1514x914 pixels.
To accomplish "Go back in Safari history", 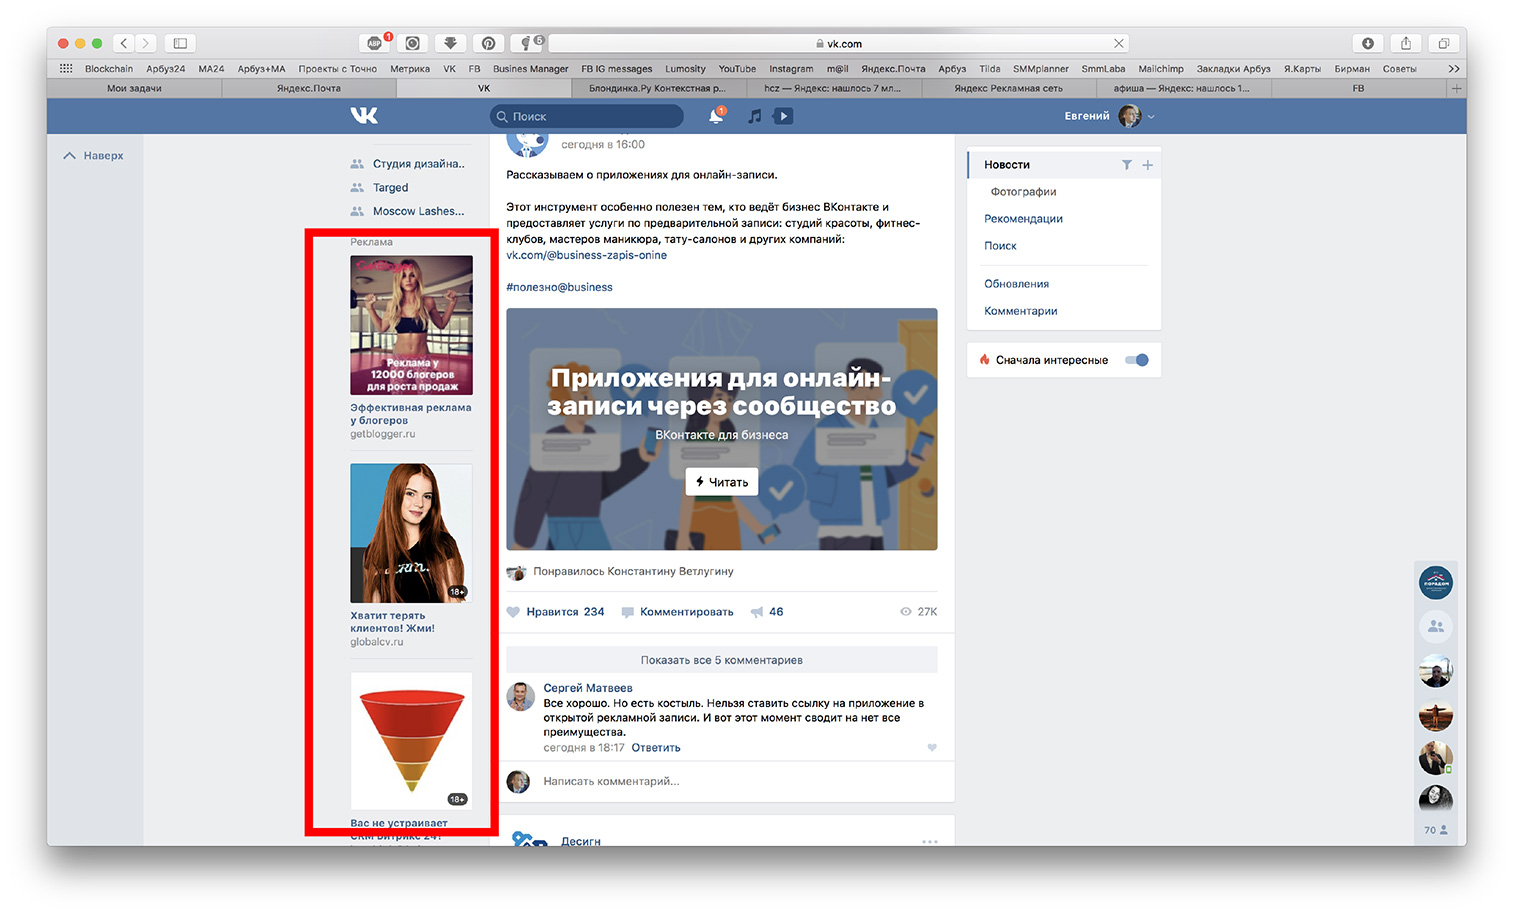I will 124,43.
